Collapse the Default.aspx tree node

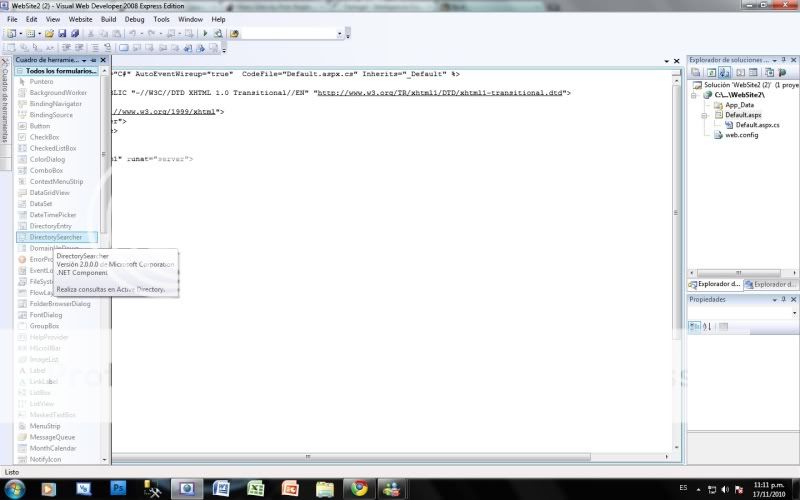point(705,115)
